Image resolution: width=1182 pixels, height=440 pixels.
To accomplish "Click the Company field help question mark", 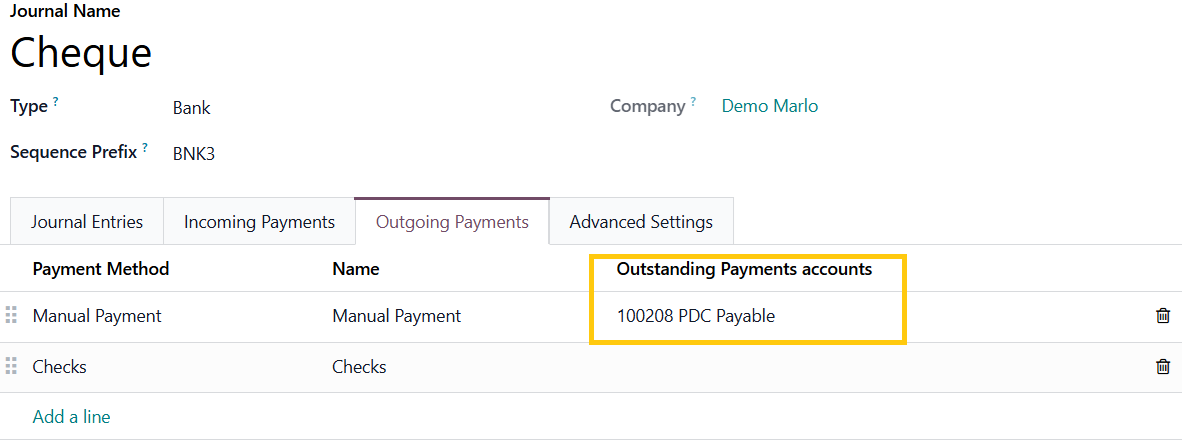I will click(x=693, y=102).
